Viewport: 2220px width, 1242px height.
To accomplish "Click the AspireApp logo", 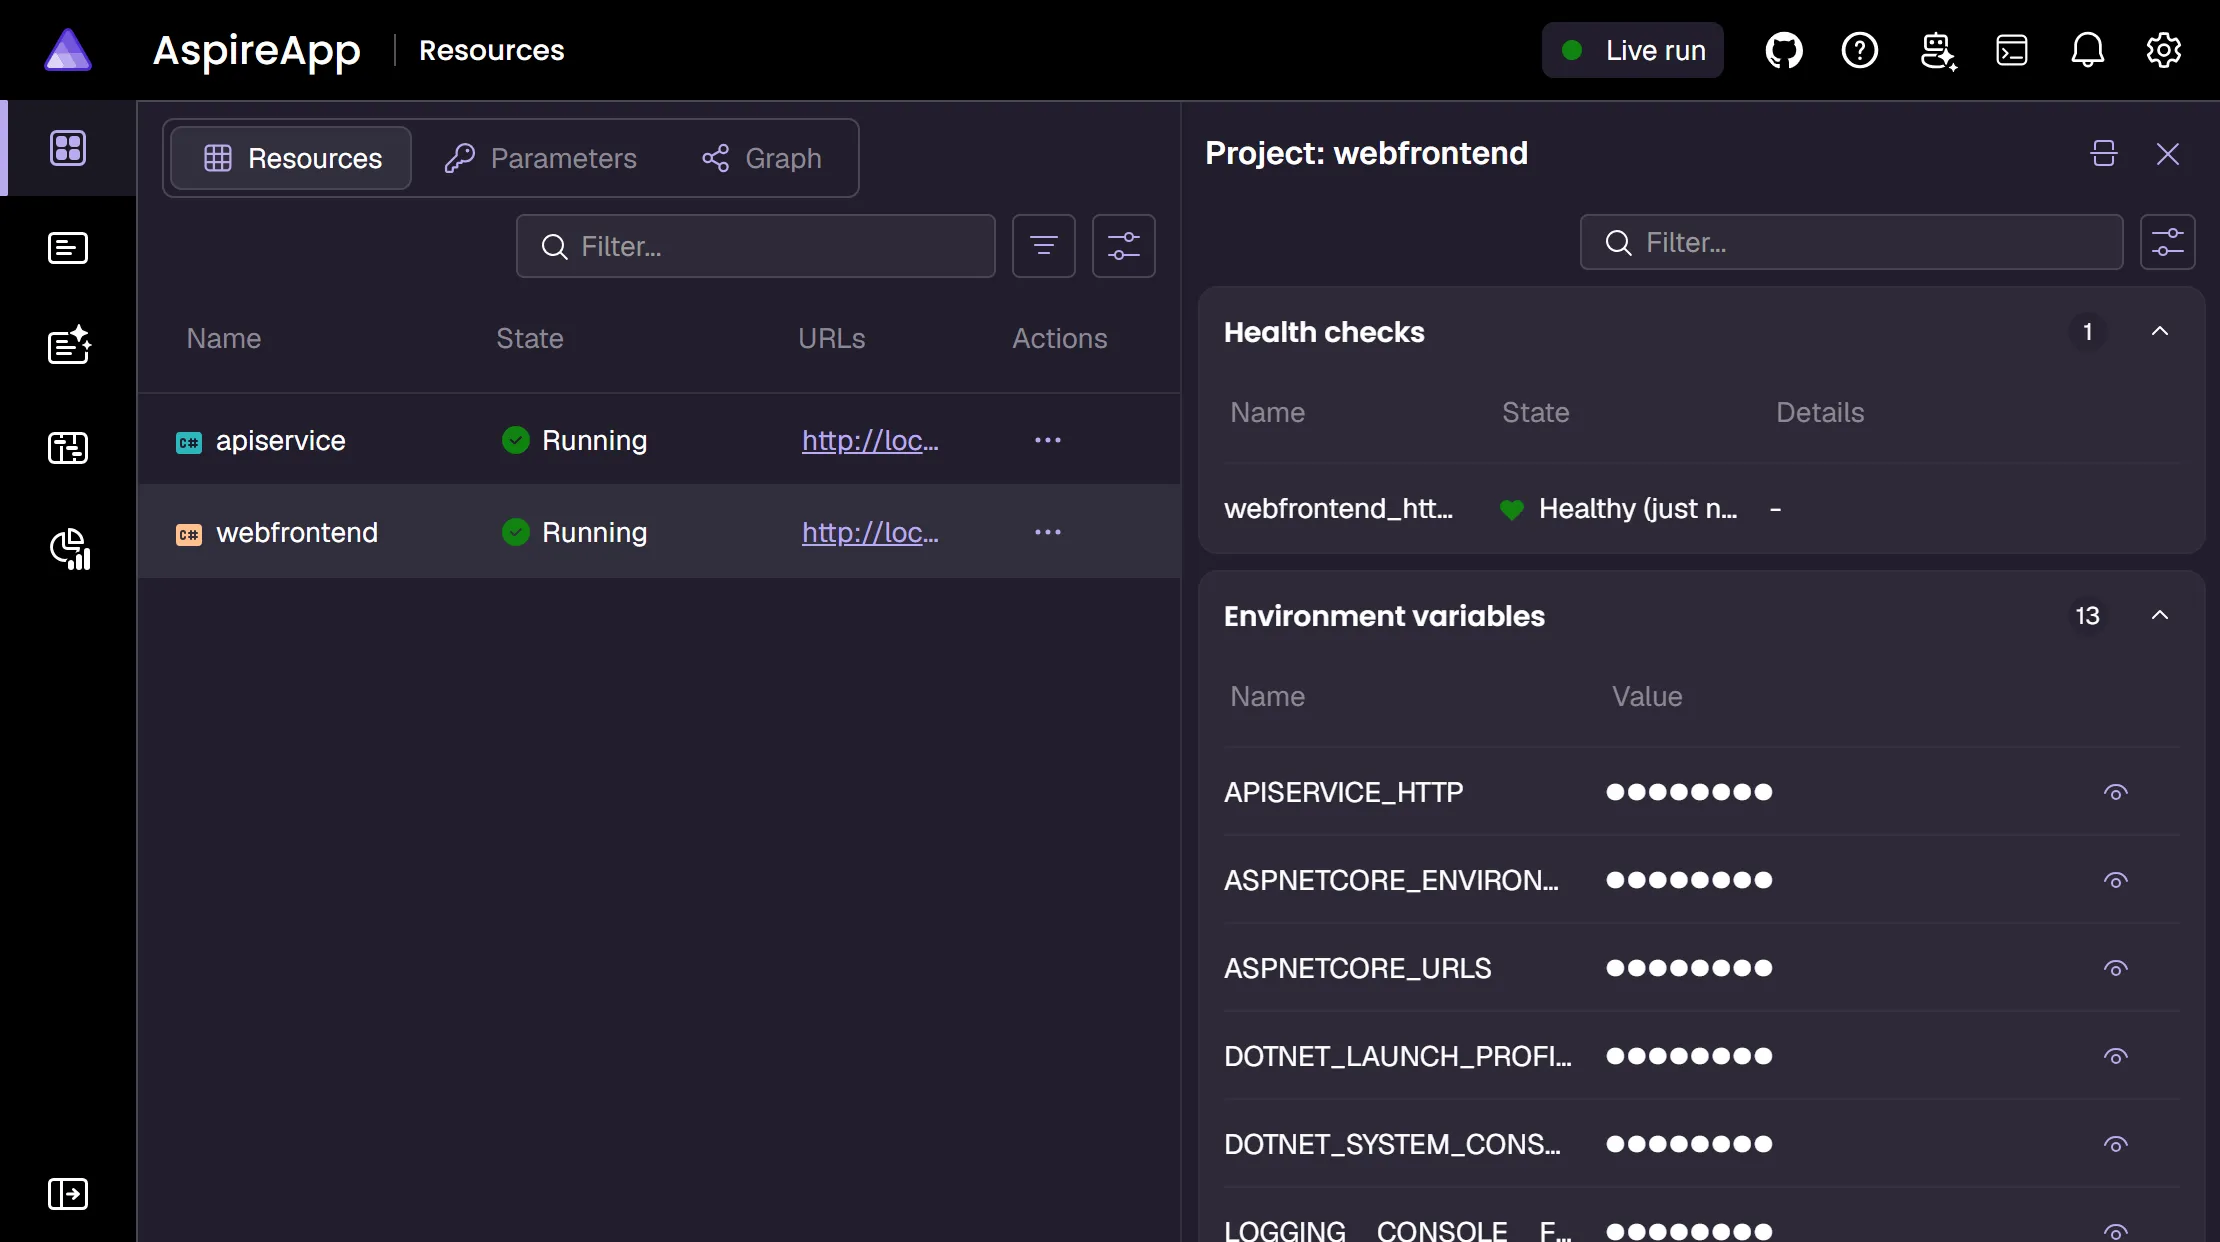I will (x=69, y=50).
